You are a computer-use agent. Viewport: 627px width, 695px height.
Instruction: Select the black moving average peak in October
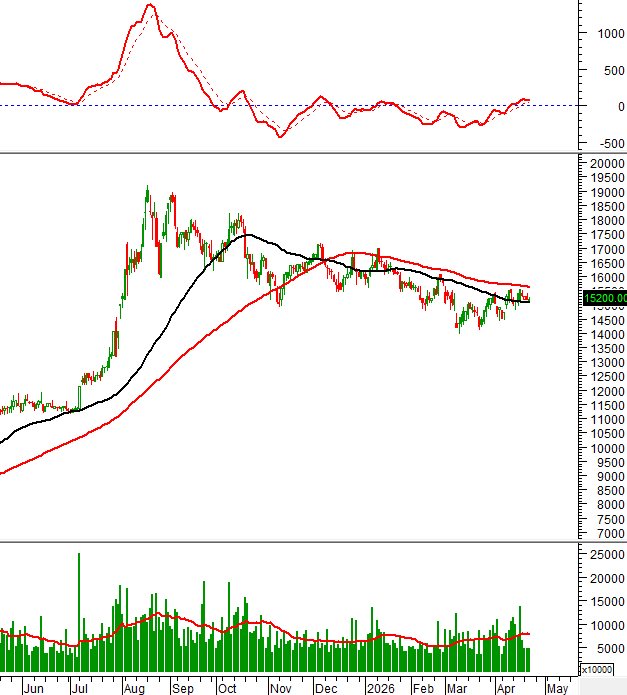(248, 235)
